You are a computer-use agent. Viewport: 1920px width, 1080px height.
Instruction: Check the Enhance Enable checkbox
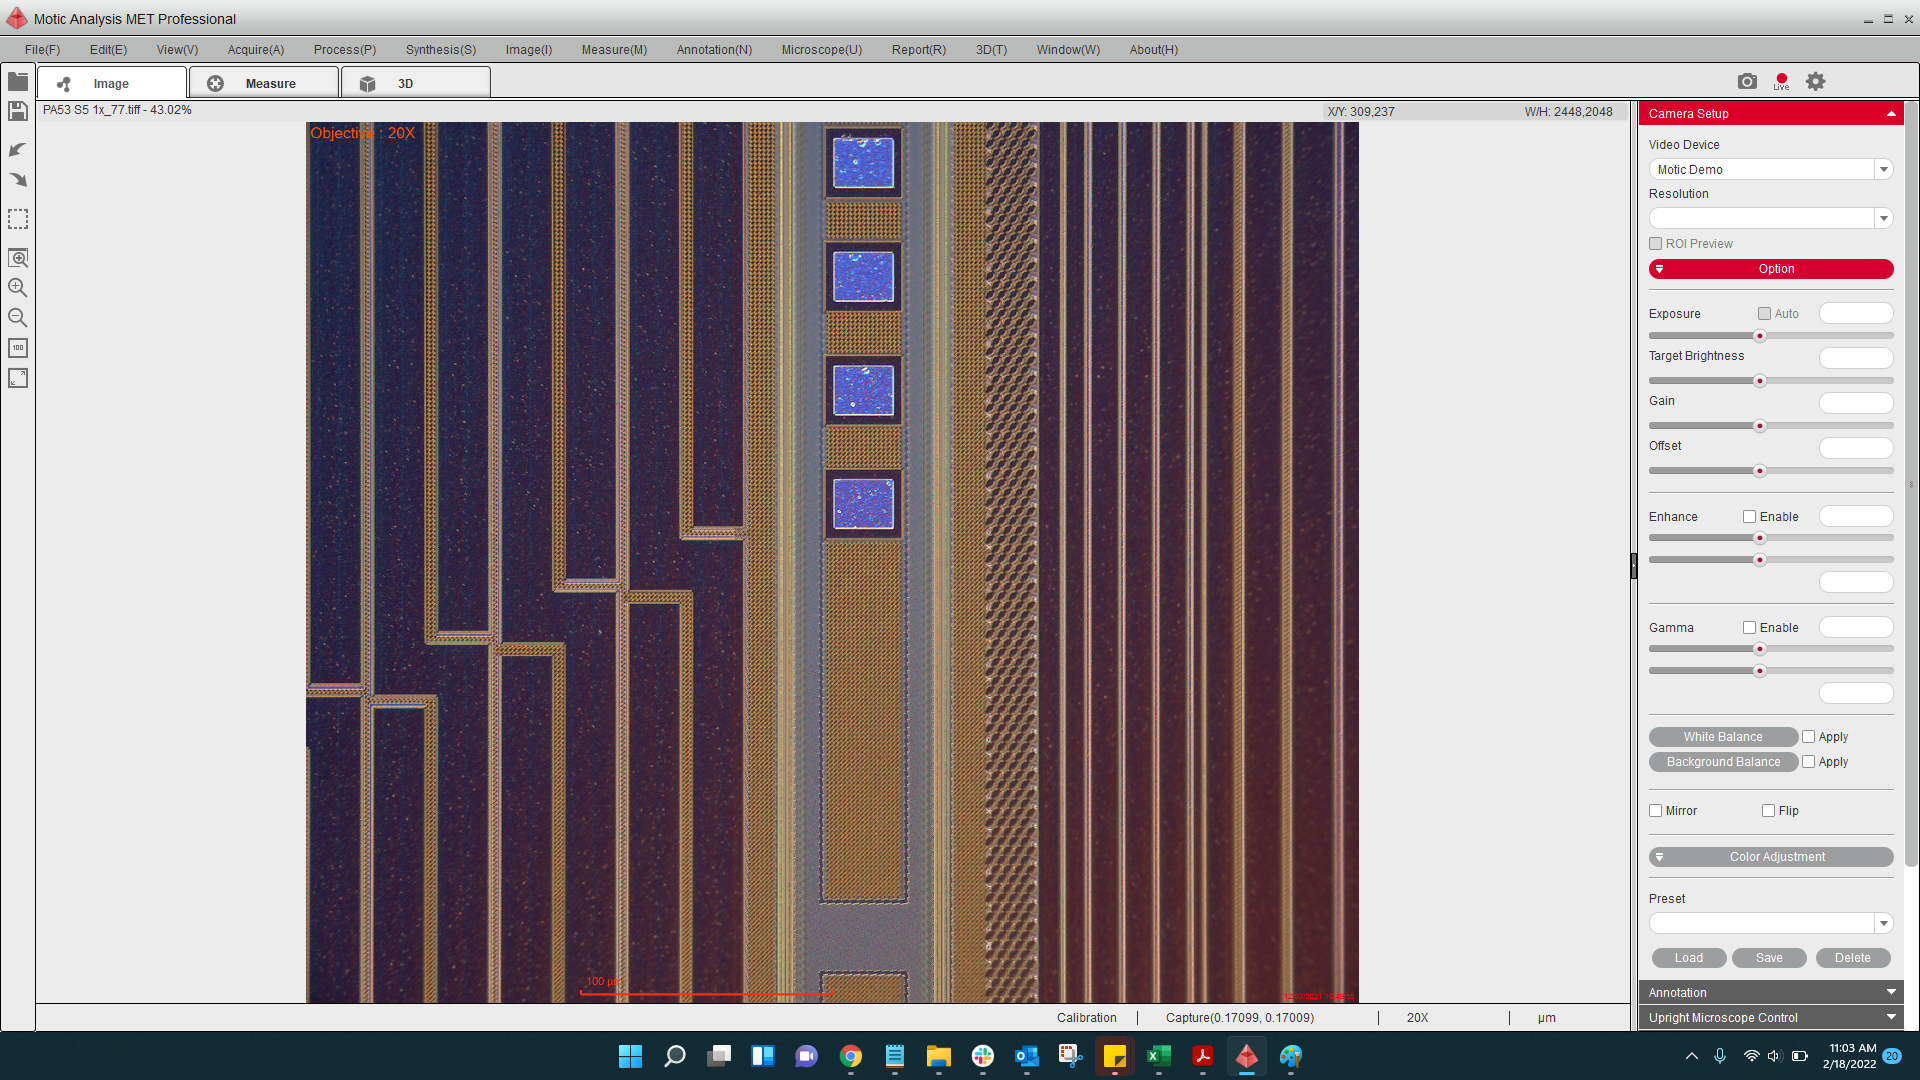[x=1750, y=517]
